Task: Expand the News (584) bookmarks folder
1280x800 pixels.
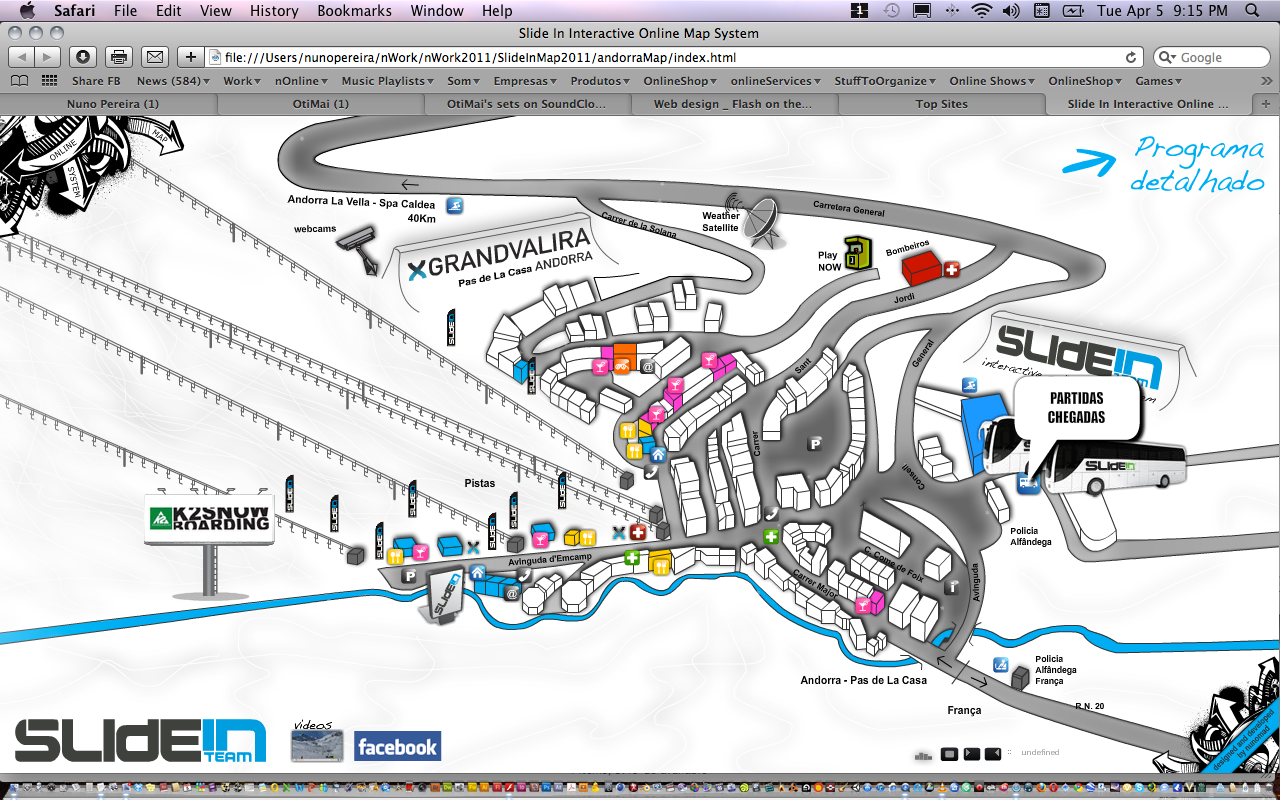Action: (x=173, y=81)
